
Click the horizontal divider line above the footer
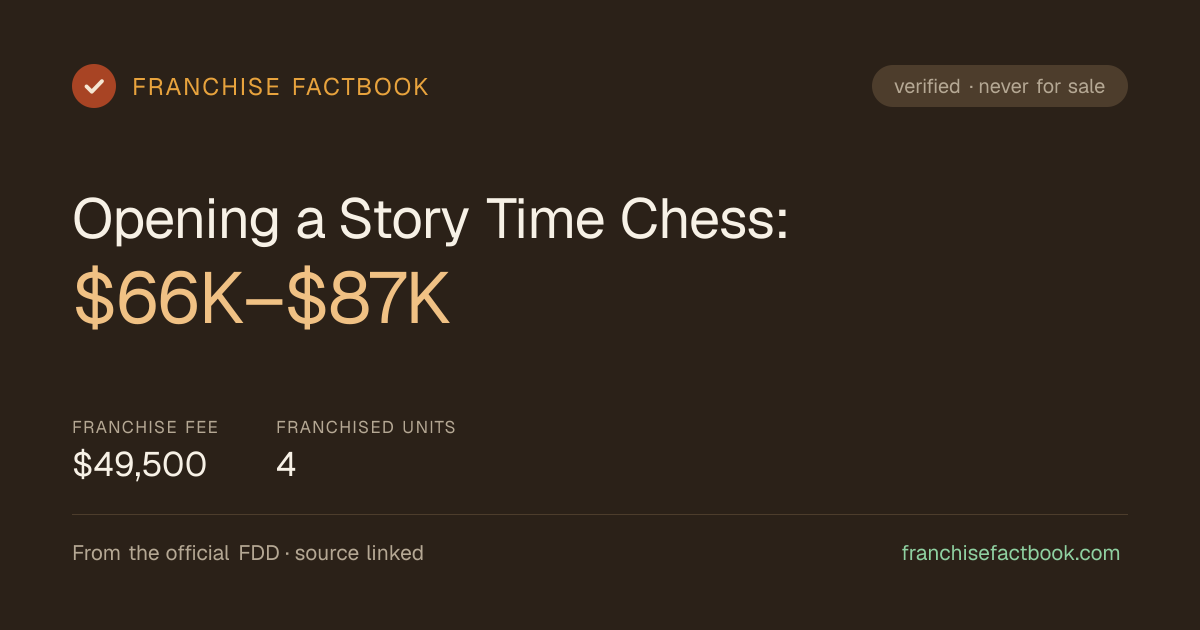[600, 514]
